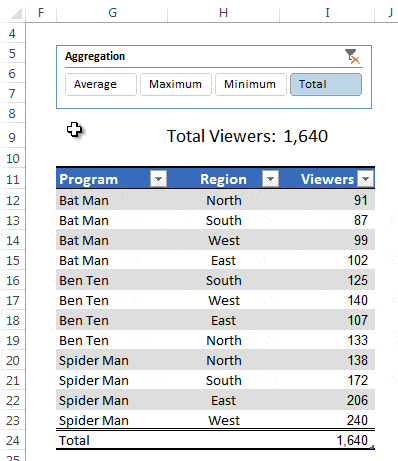The height and width of the screenshot is (461, 398).
Task: Select the Minimum slicer button
Action: (251, 85)
